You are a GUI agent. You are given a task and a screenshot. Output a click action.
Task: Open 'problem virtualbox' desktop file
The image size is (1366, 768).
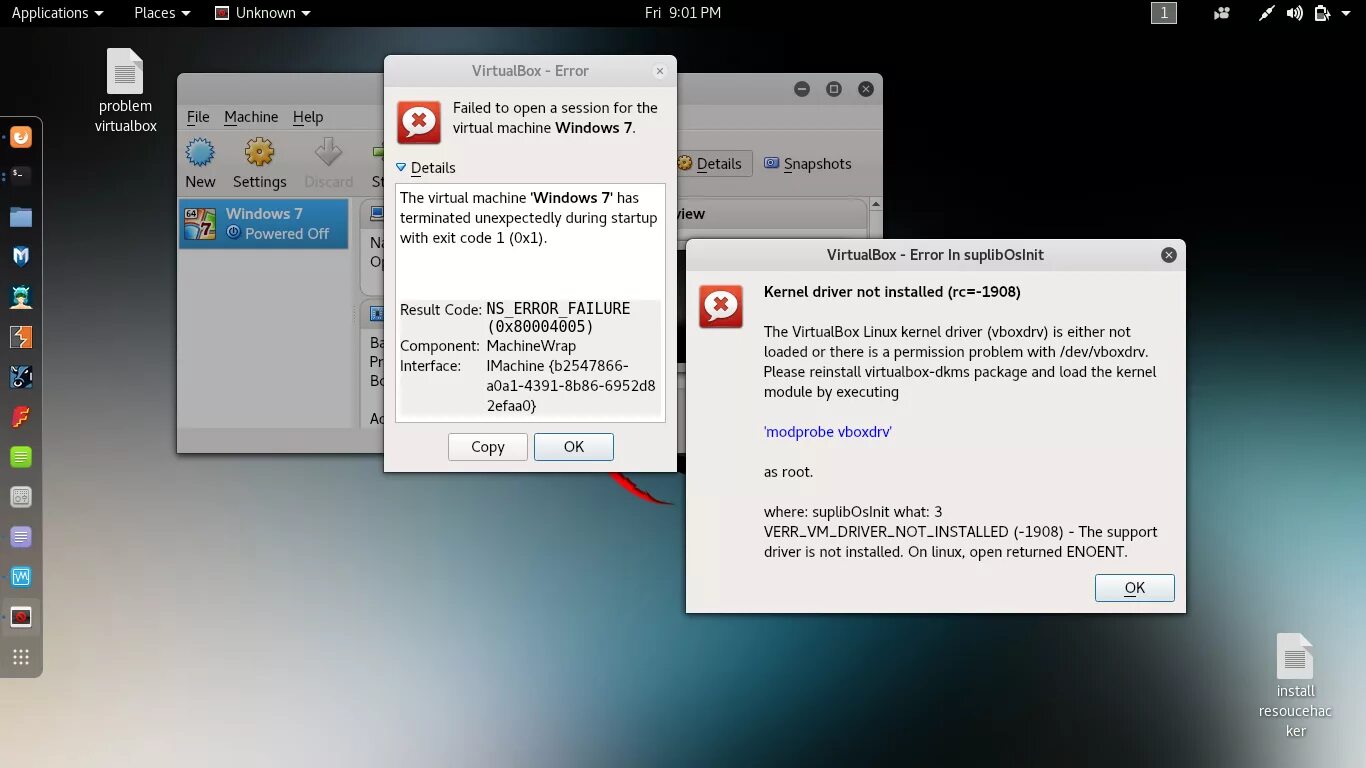[x=125, y=91]
